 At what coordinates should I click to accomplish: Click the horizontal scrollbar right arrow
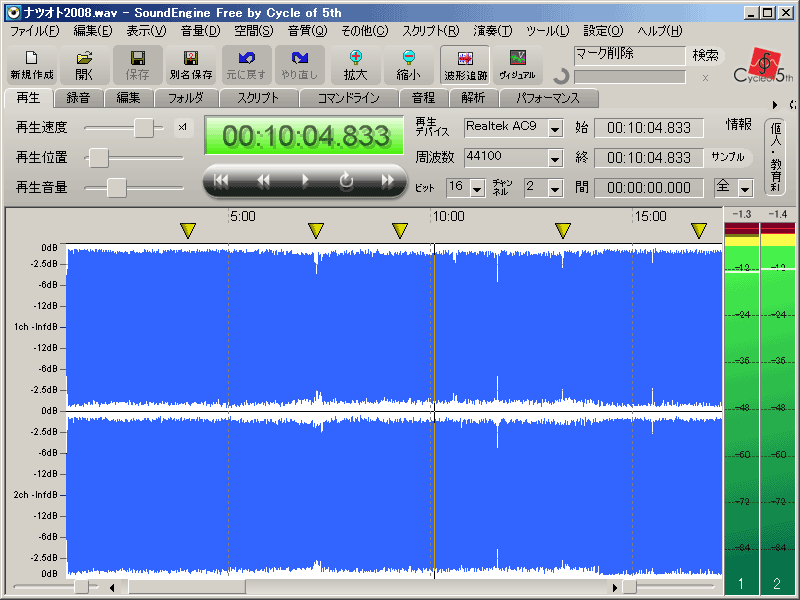click(615, 588)
